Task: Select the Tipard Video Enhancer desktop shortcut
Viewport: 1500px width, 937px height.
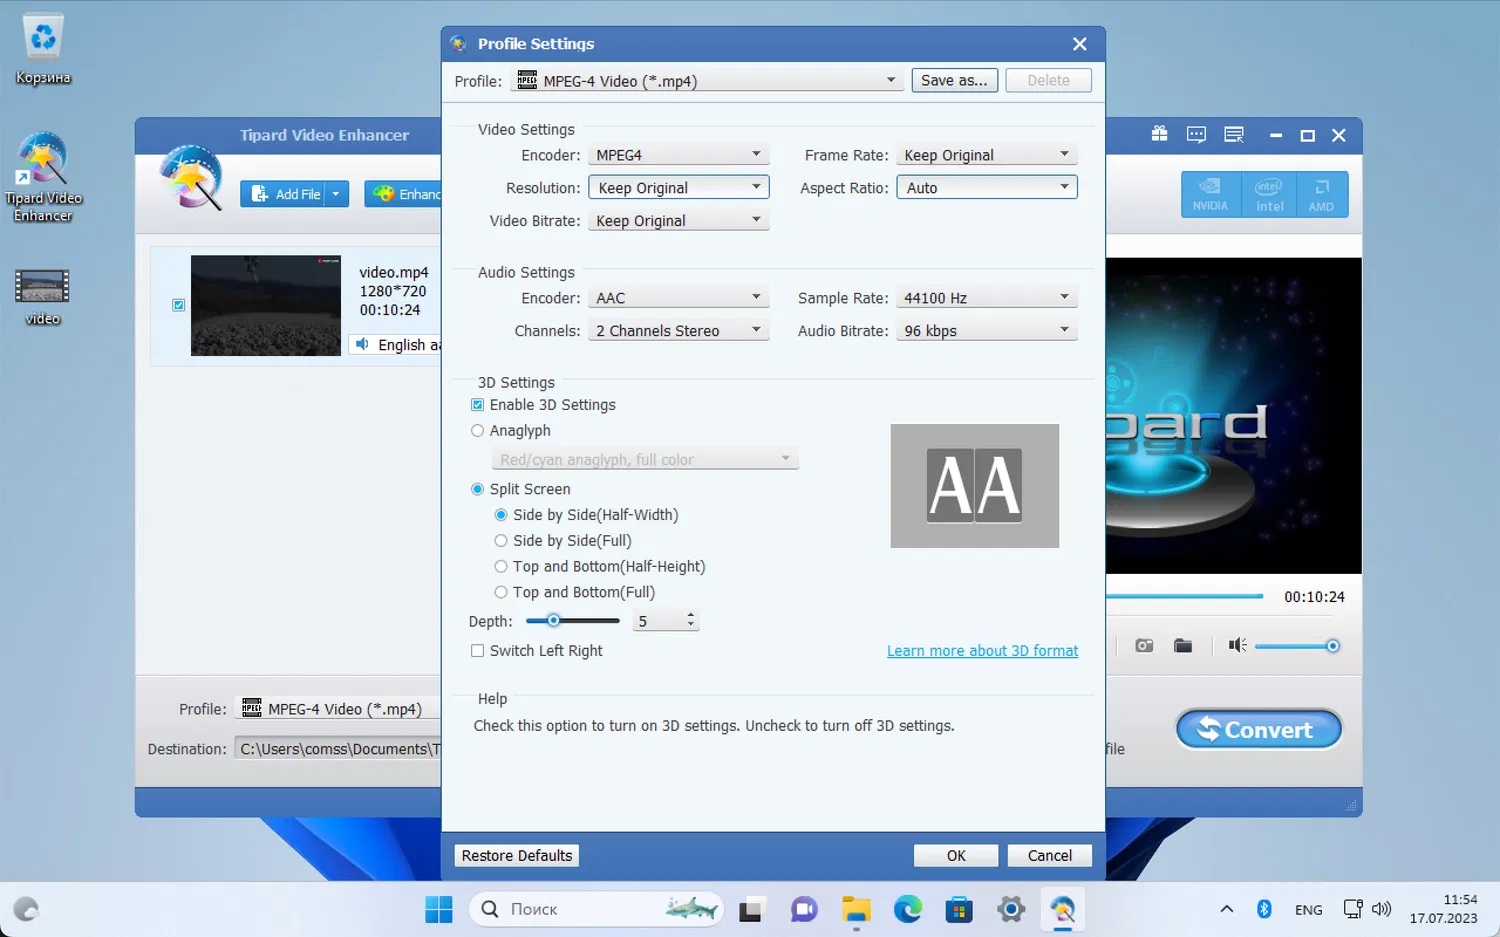Action: (43, 177)
